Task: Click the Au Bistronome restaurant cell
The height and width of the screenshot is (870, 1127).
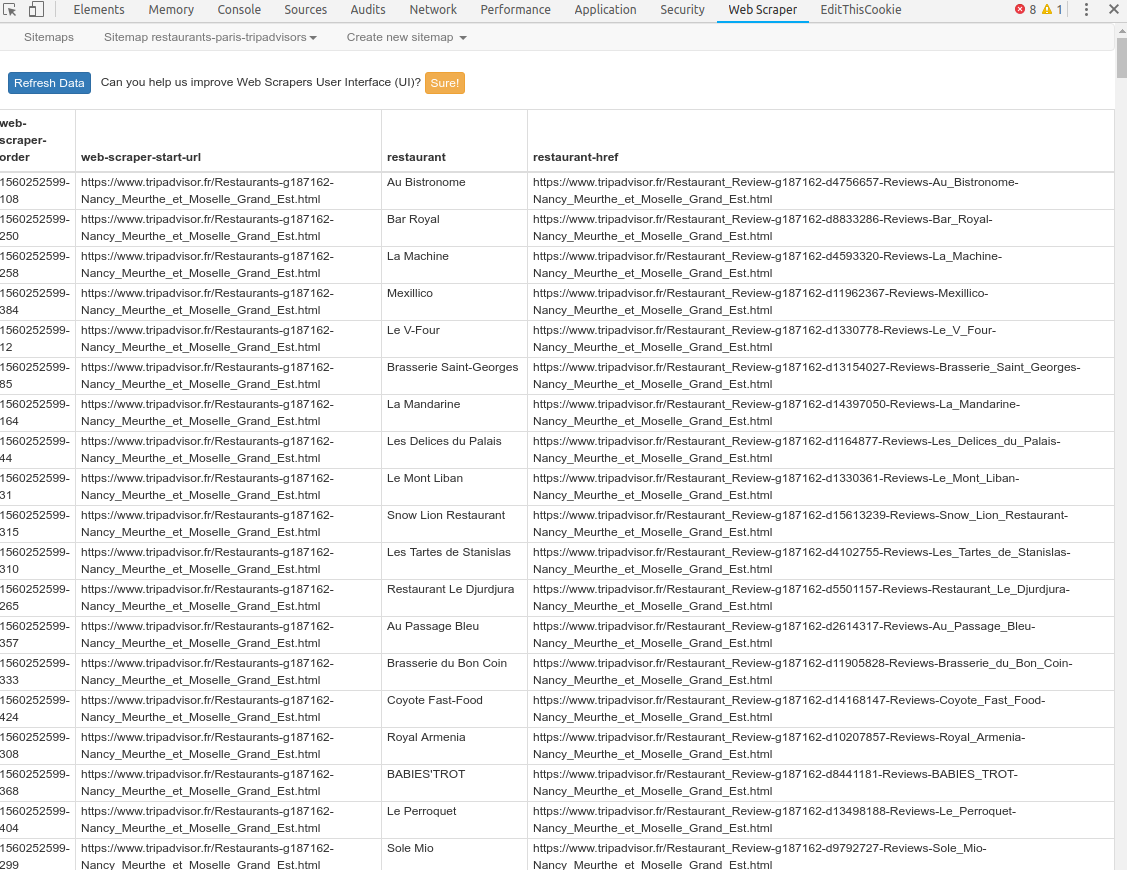Action: (426, 183)
